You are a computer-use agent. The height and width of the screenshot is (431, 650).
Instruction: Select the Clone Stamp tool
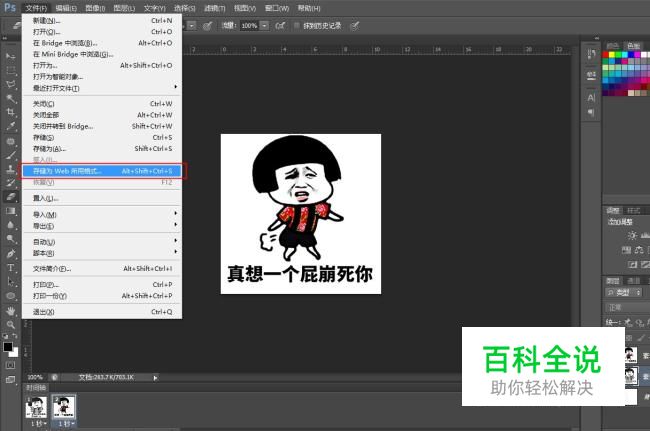tap(10, 169)
